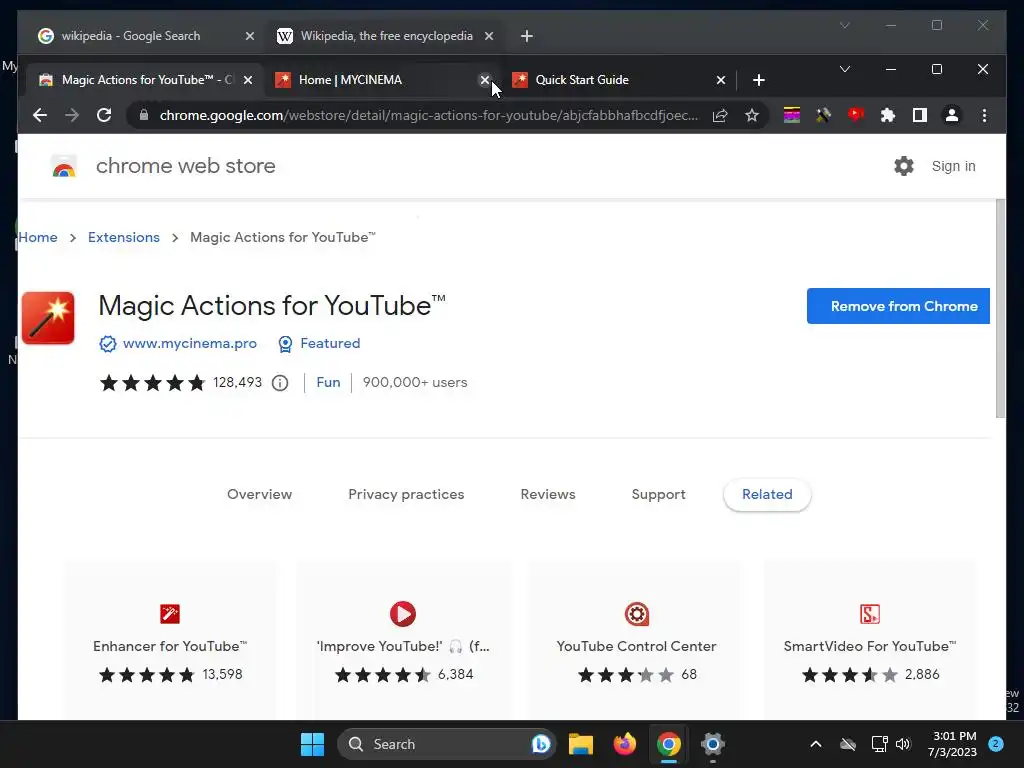Go back to the previous page

tap(40, 116)
